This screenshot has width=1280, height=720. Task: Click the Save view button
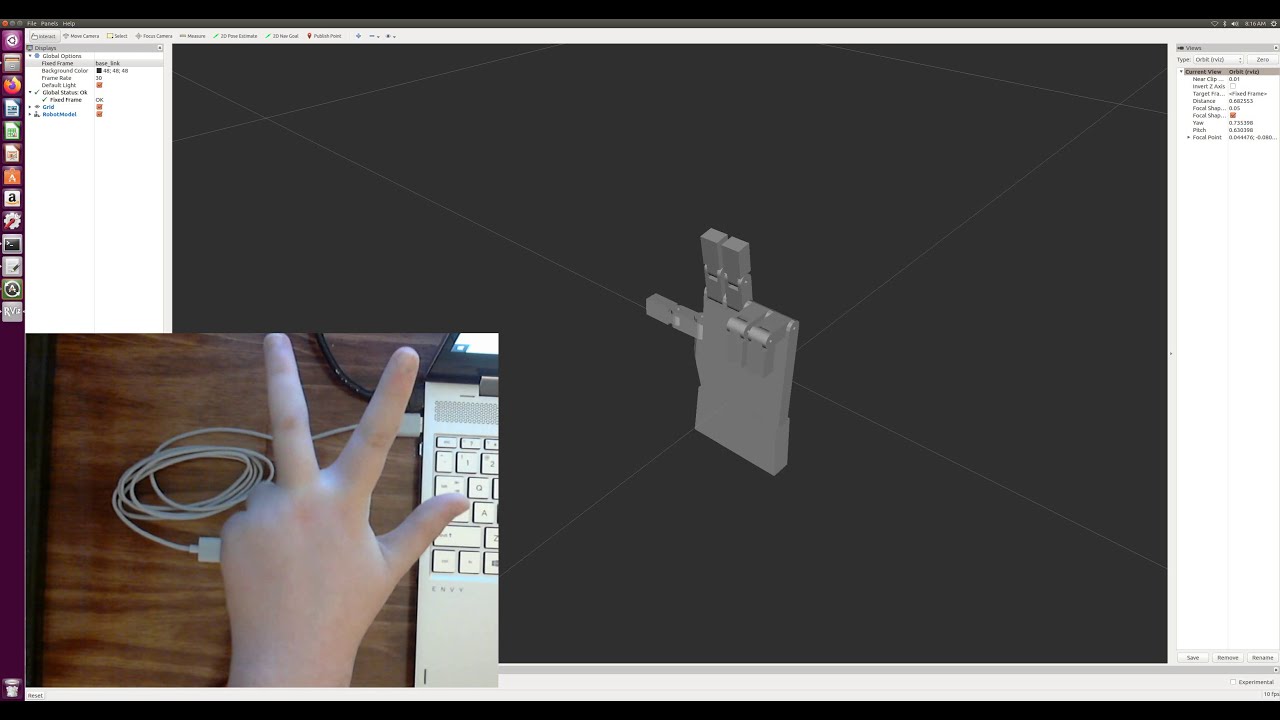coord(1193,657)
